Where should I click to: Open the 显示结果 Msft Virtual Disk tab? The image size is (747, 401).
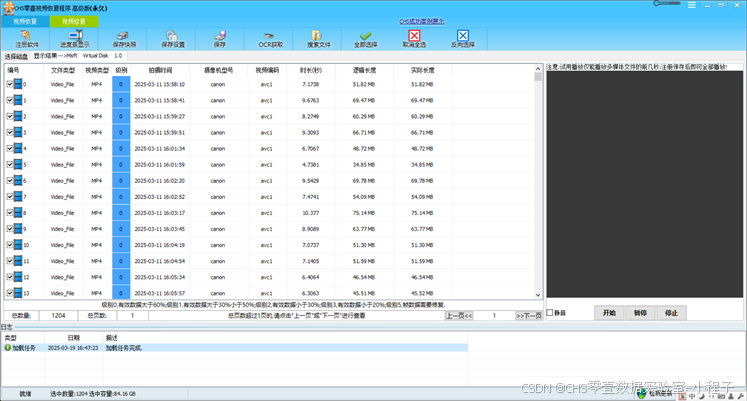78,56
